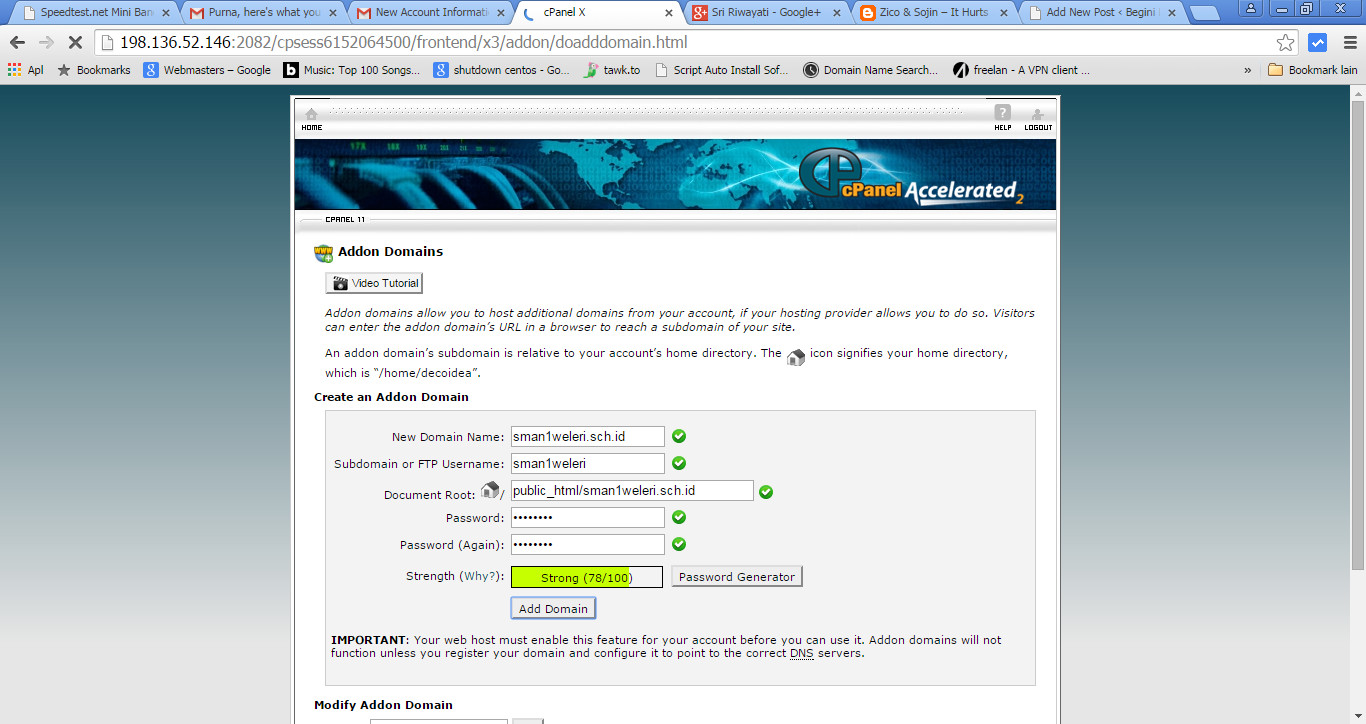Screen dimensions: 1366x724
Task: Click the browser forward arrow
Action: (x=45, y=43)
